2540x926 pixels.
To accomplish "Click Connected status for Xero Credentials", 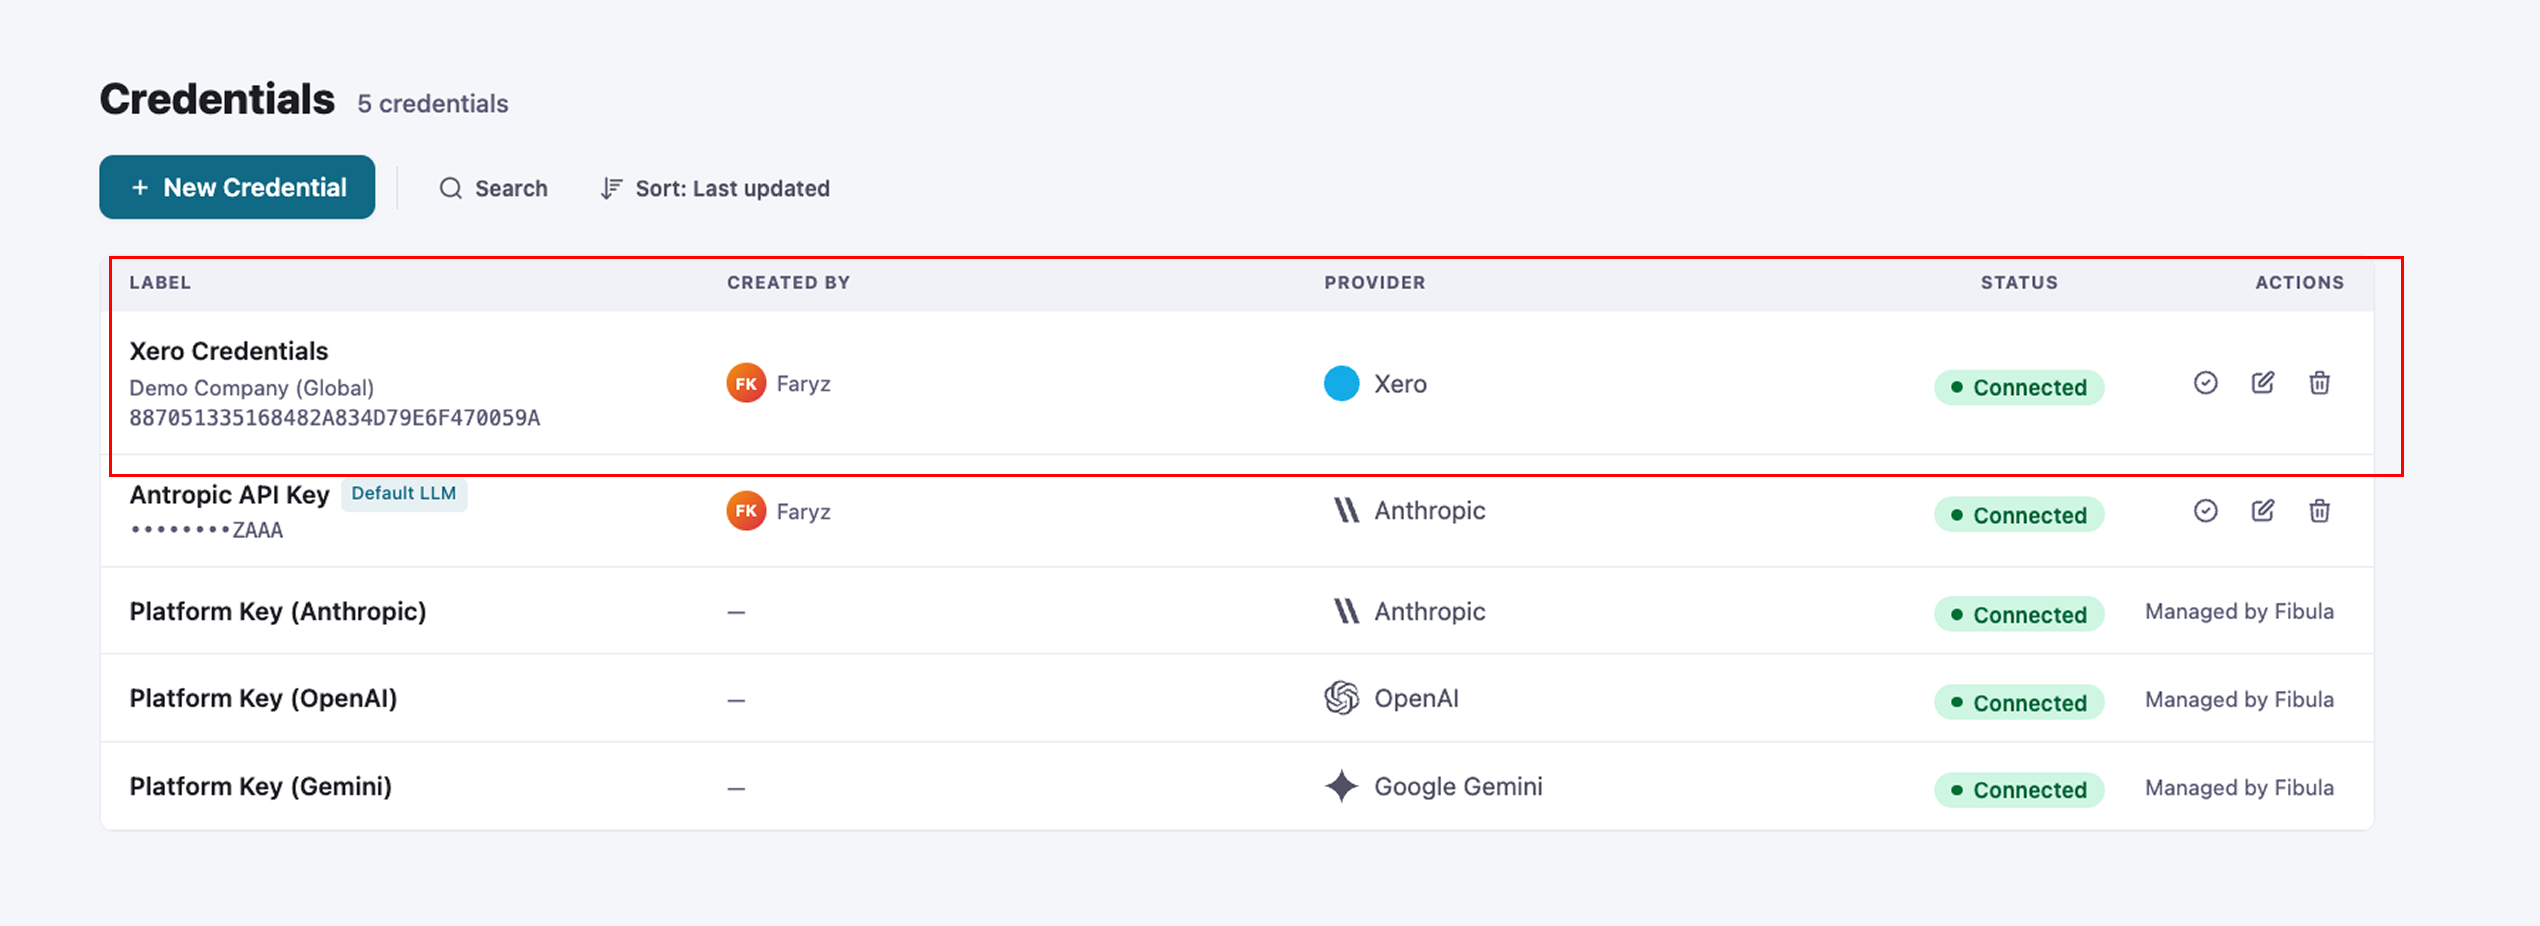I will click(2019, 387).
